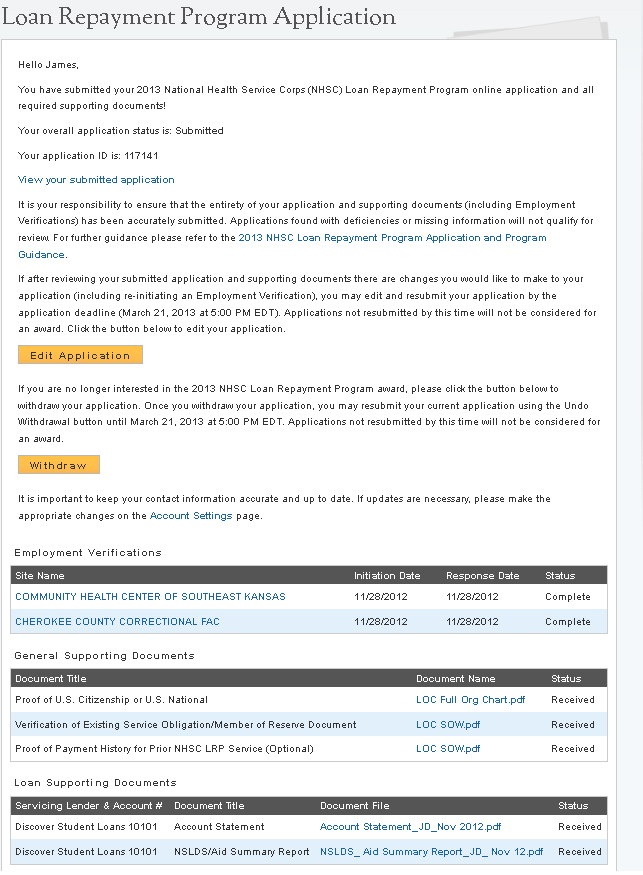The width and height of the screenshot is (643, 875).
Task: Open LOC Full Org Chart.pdf document
Action: (x=470, y=700)
